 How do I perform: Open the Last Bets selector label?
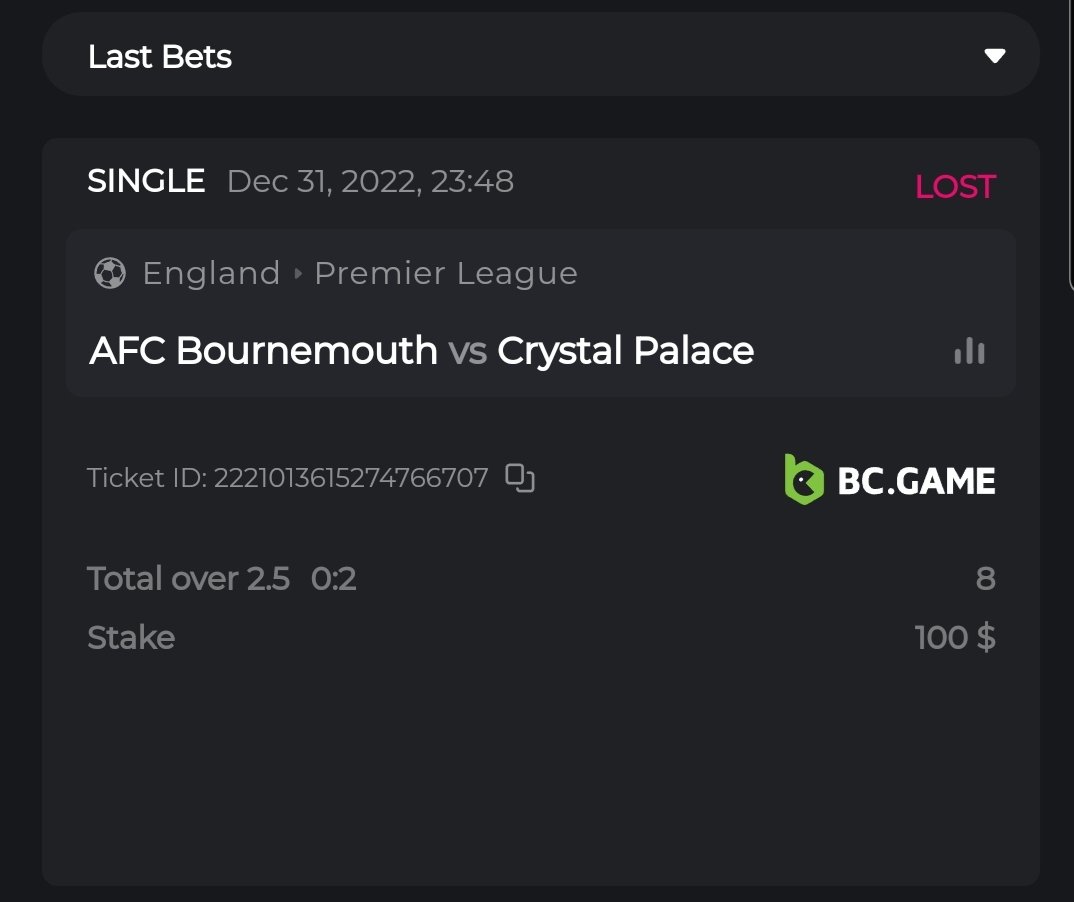click(160, 57)
